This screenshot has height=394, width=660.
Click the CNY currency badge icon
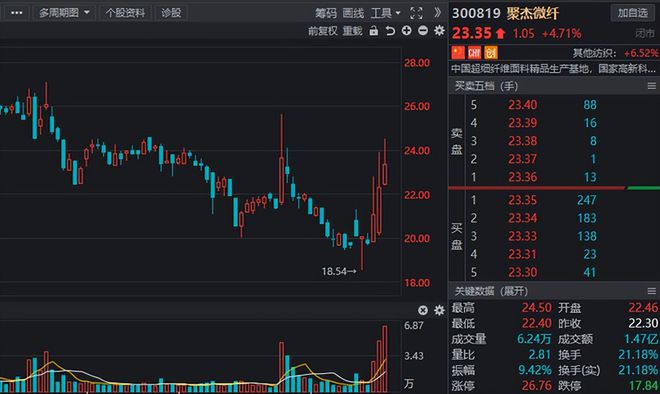pos(474,53)
